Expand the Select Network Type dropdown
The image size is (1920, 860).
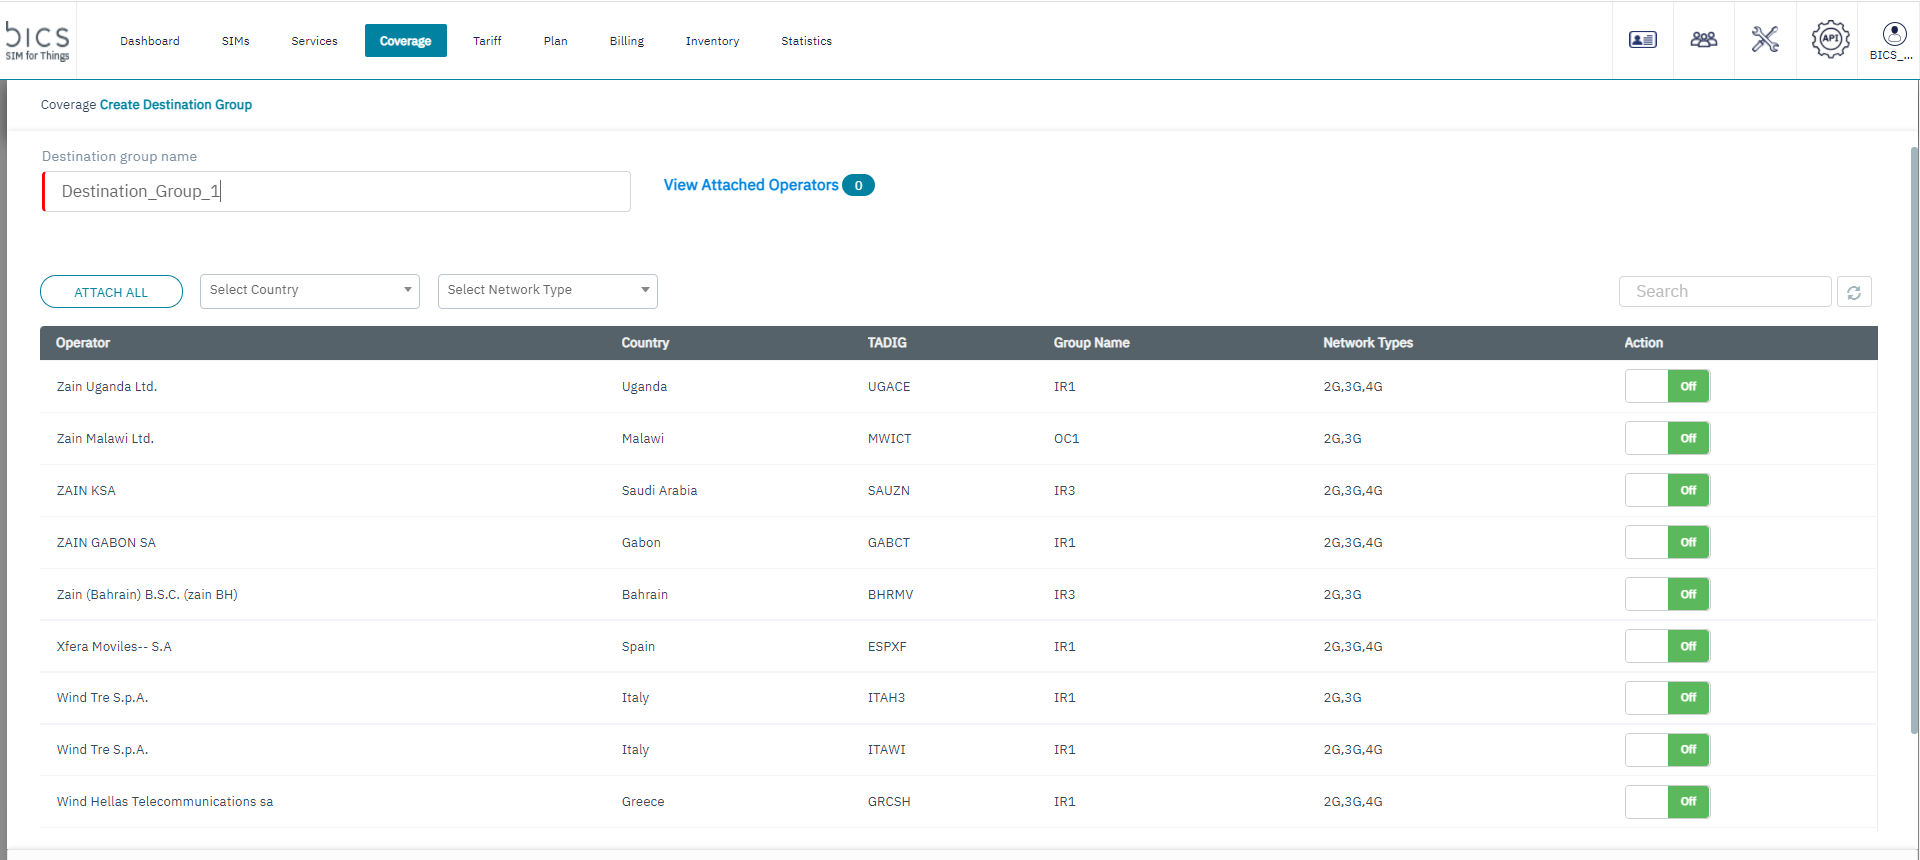[547, 291]
